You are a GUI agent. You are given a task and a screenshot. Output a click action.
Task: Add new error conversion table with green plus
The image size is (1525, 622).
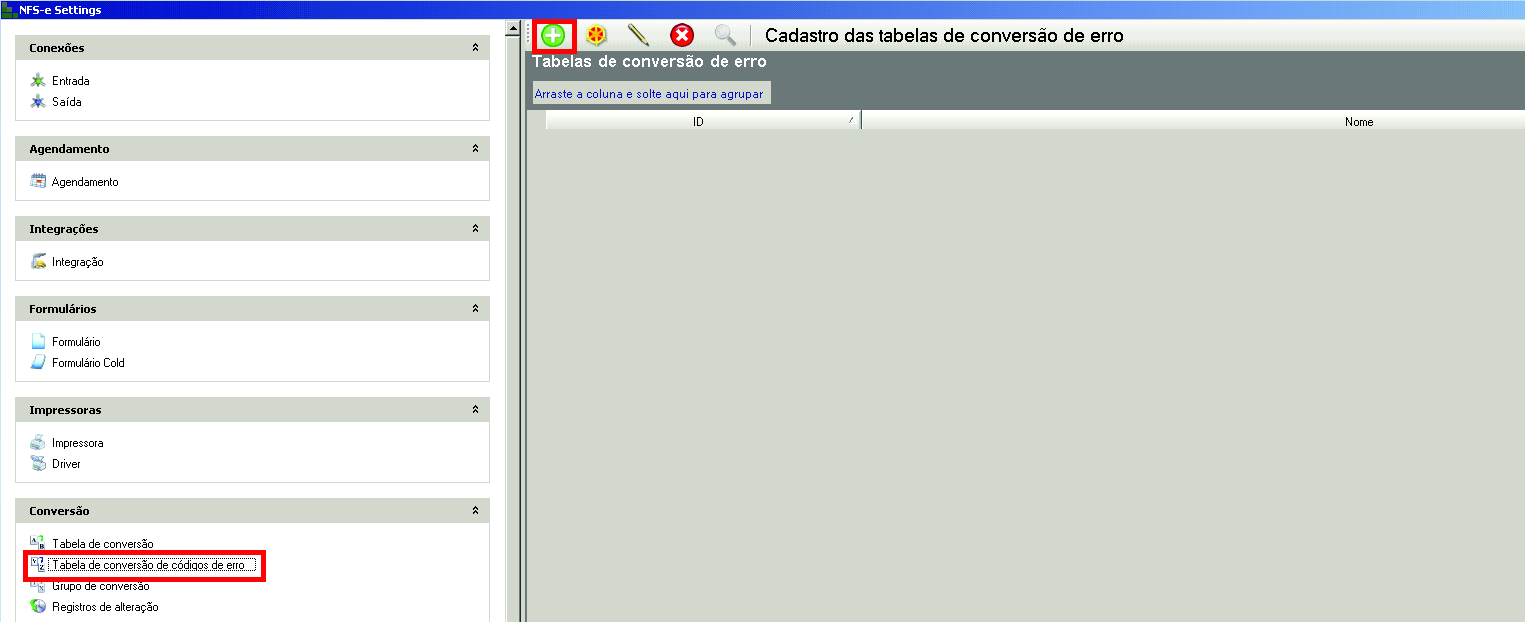click(x=553, y=36)
